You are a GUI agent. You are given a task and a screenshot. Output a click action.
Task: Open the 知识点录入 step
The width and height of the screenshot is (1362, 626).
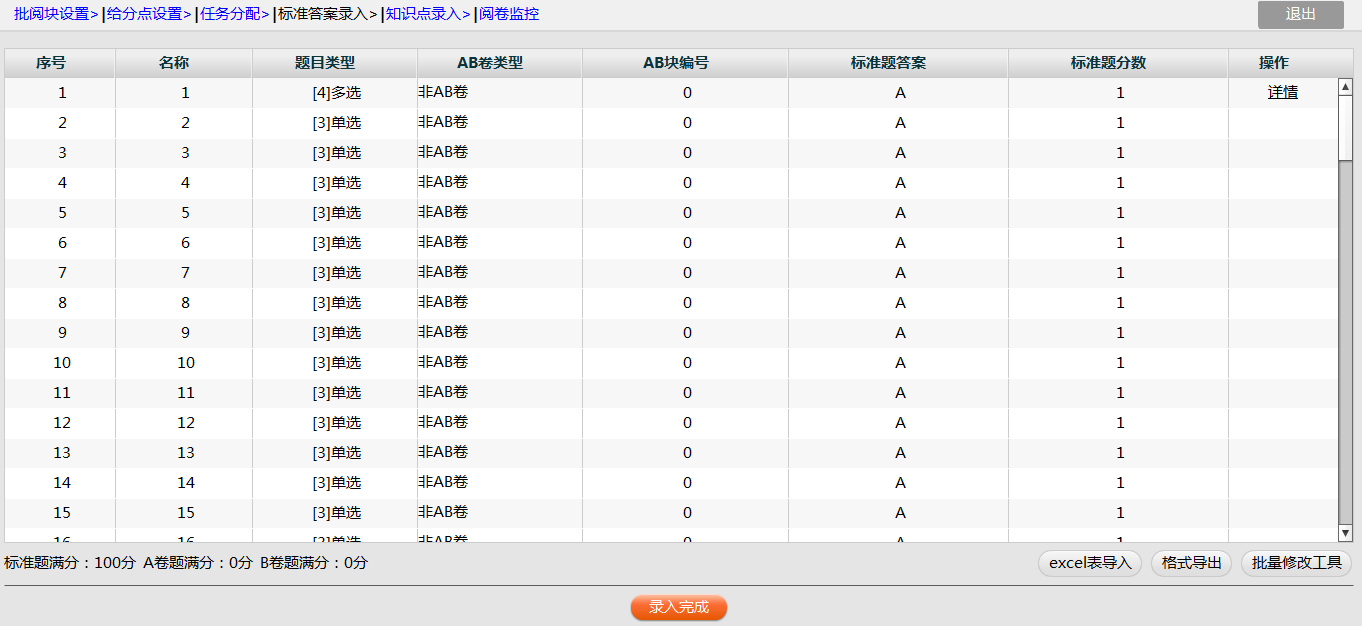(424, 14)
